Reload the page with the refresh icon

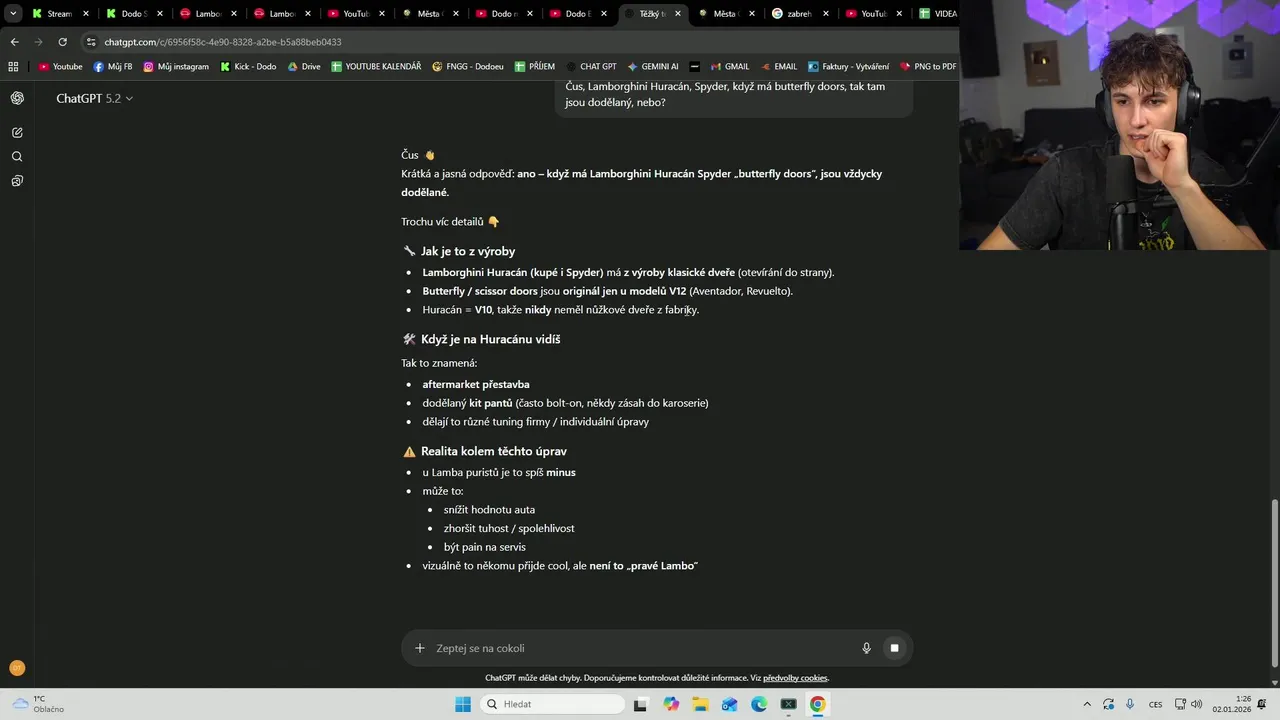pyautogui.click(x=62, y=42)
